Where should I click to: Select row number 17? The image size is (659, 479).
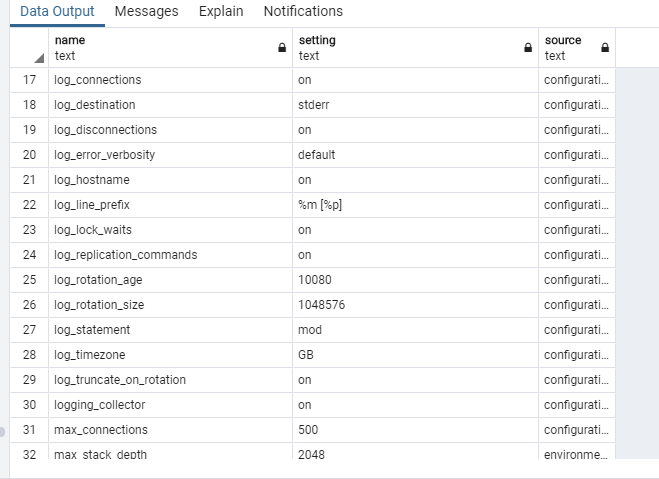(x=29, y=80)
